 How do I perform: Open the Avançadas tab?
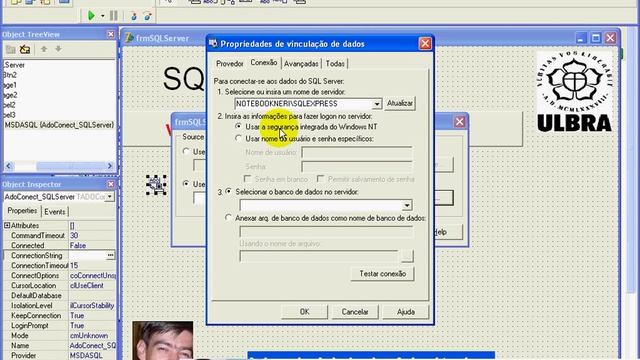click(301, 64)
